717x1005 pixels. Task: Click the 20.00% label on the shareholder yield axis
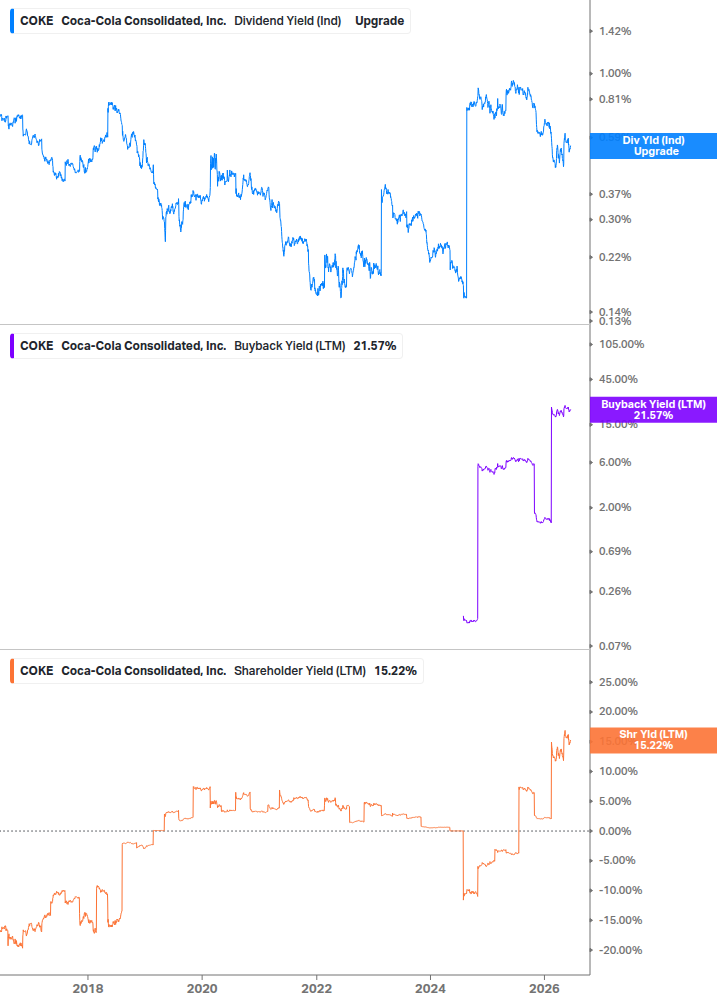pyautogui.click(x=618, y=711)
